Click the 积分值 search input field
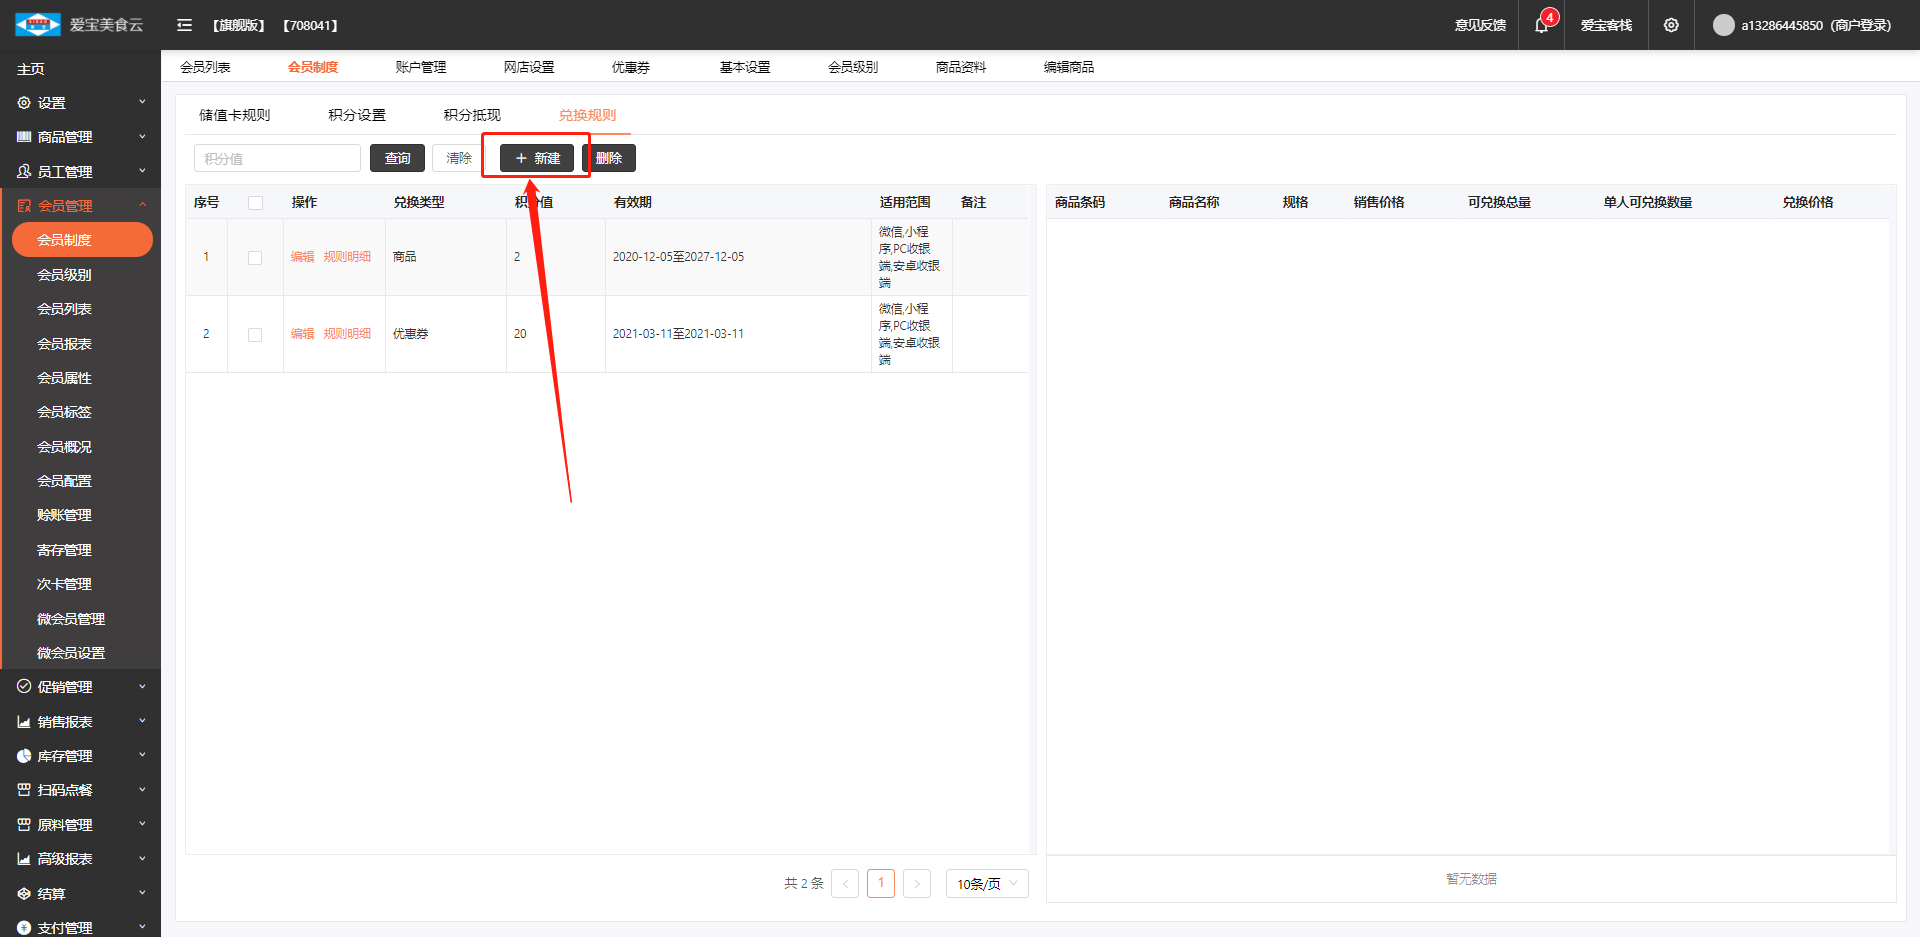Screen dimensions: 1920x937 point(277,158)
